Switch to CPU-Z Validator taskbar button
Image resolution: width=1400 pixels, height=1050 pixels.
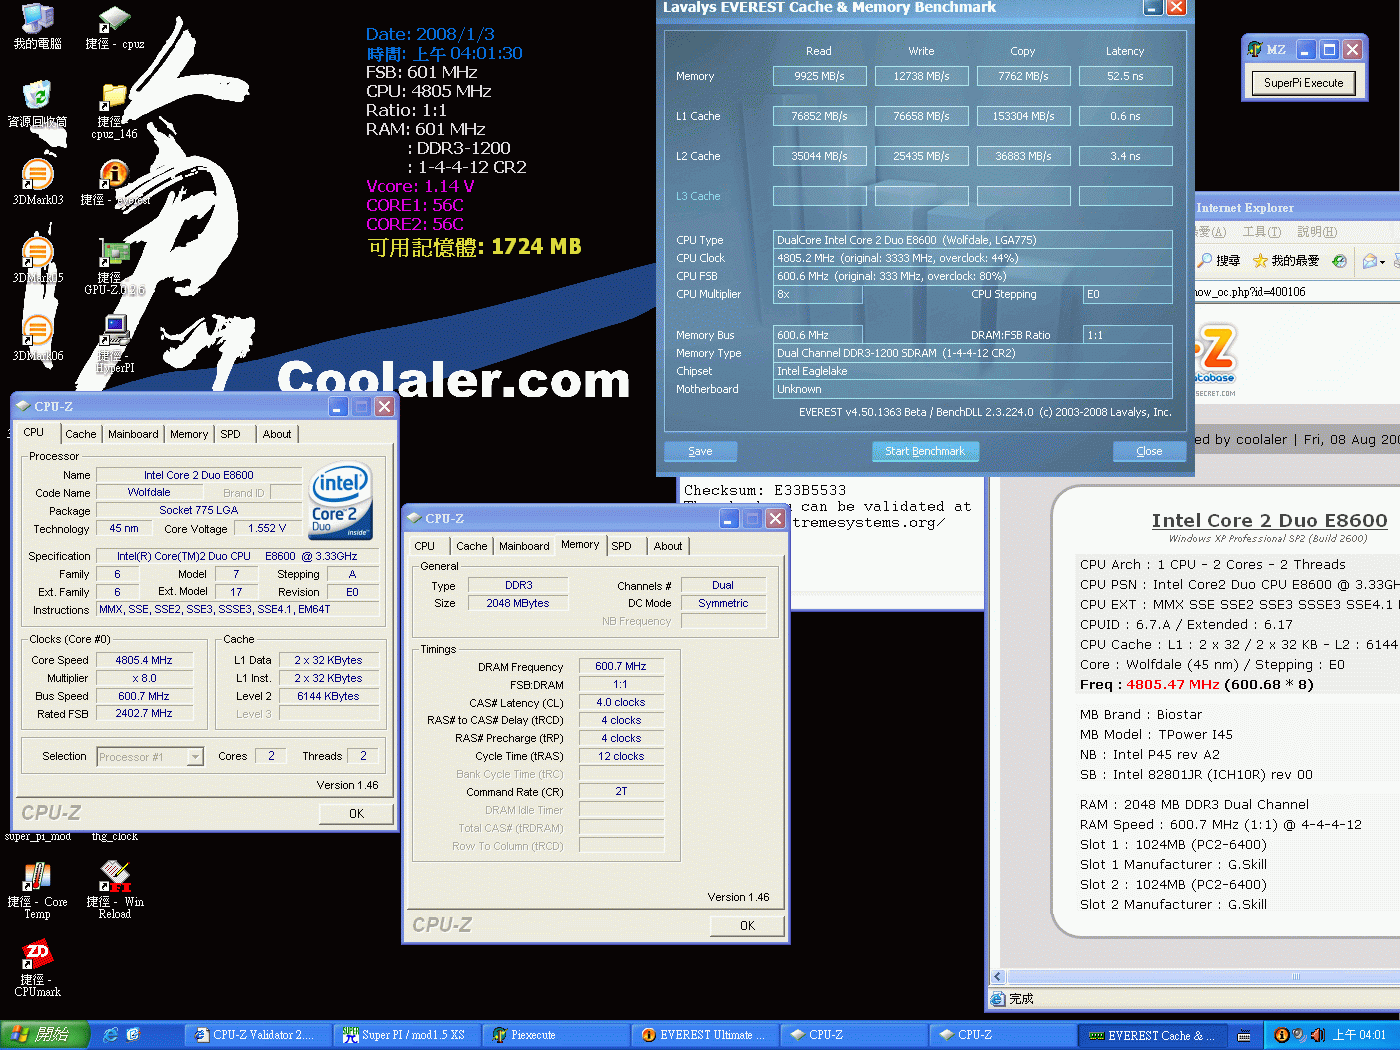(257, 1035)
